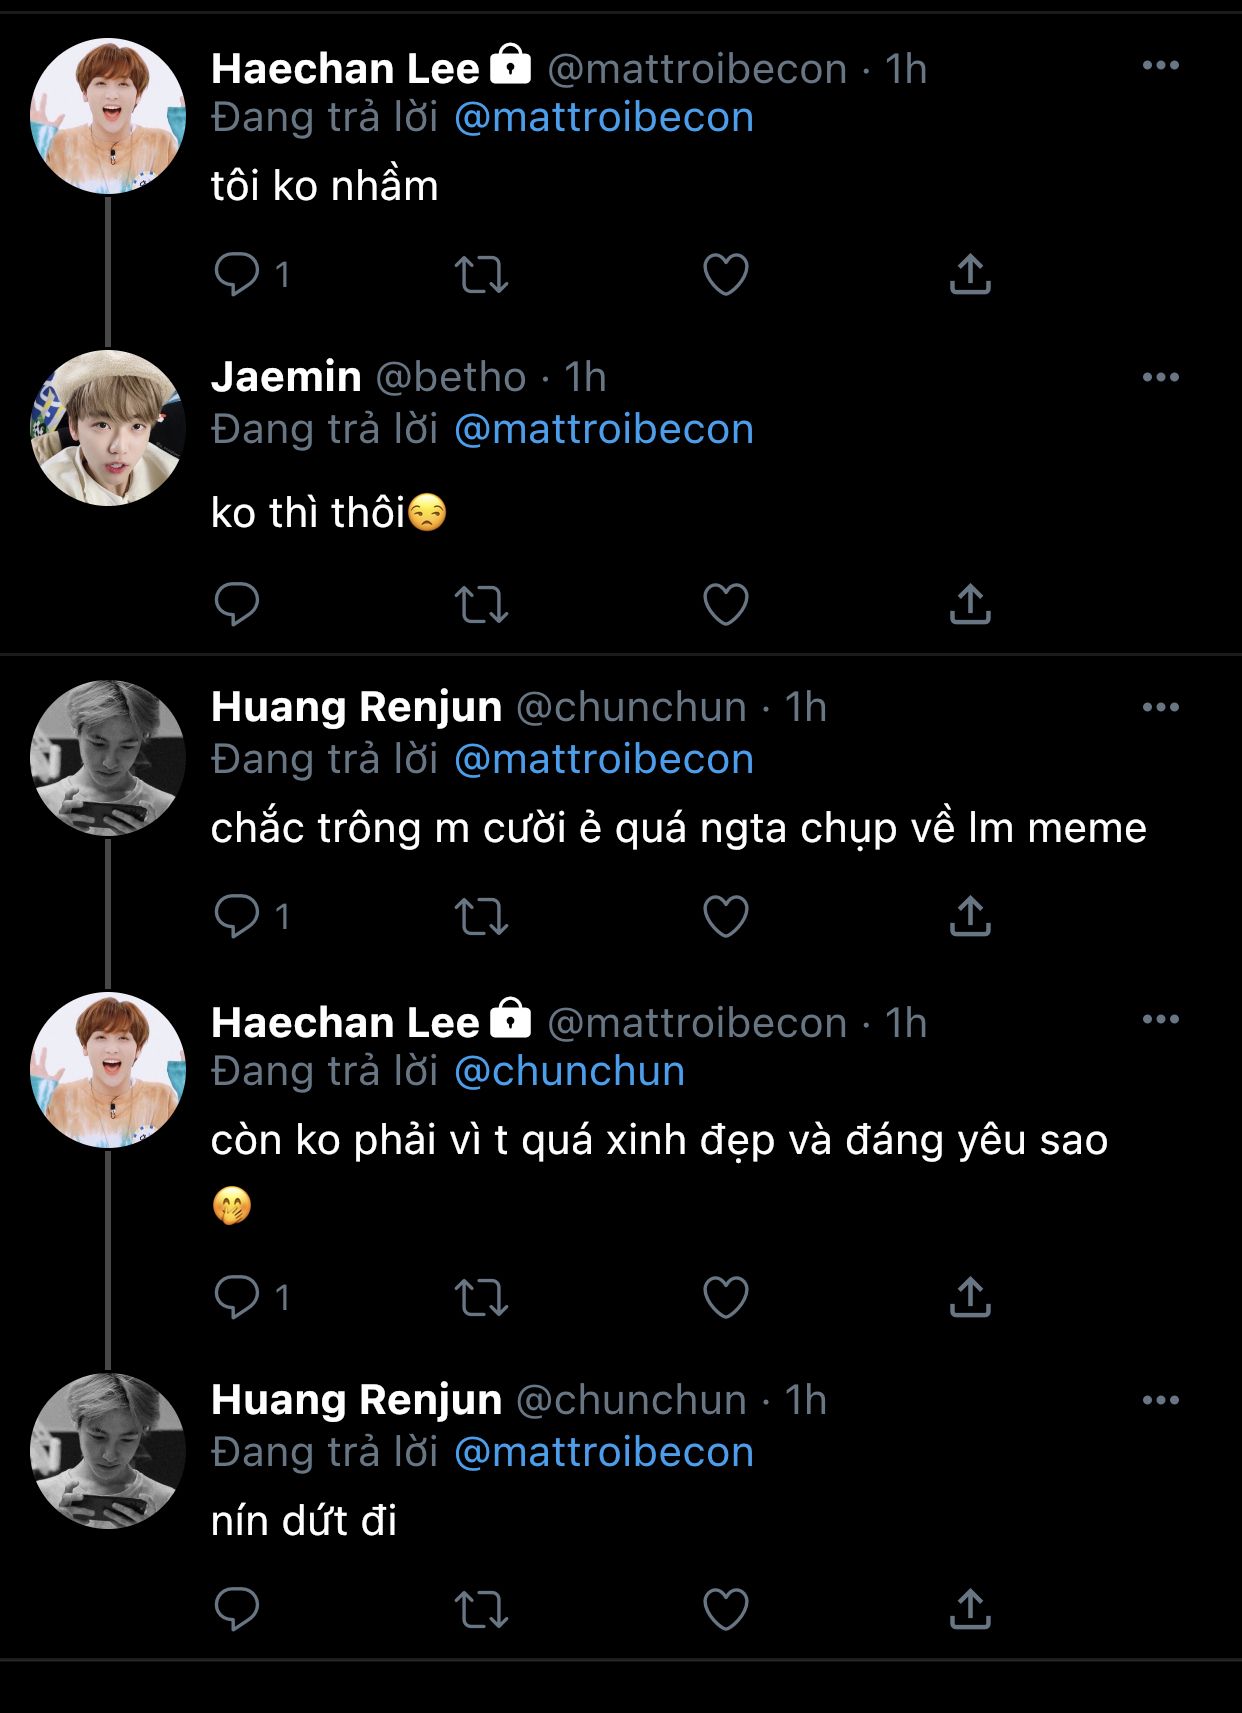Open more options on Renjun's last tweet
This screenshot has width=1242, height=1713.
[x=1160, y=1400]
